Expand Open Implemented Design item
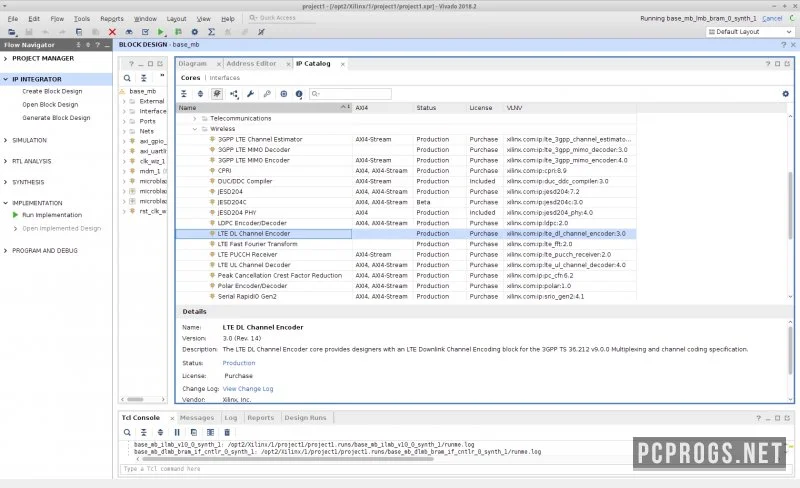The height and width of the screenshot is (488, 800). point(15,229)
